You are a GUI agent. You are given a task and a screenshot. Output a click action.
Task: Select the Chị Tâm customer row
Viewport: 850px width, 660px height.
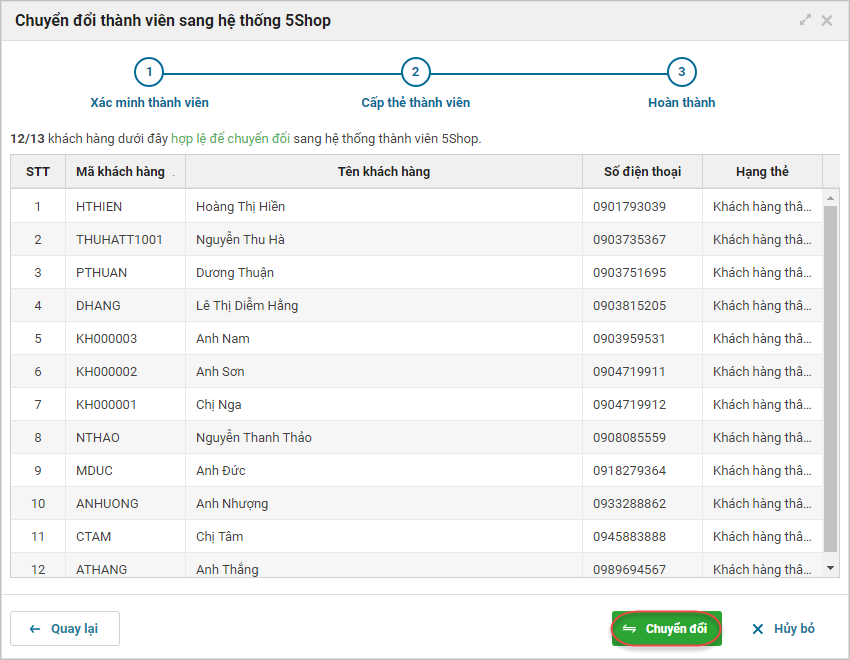[x=383, y=537]
